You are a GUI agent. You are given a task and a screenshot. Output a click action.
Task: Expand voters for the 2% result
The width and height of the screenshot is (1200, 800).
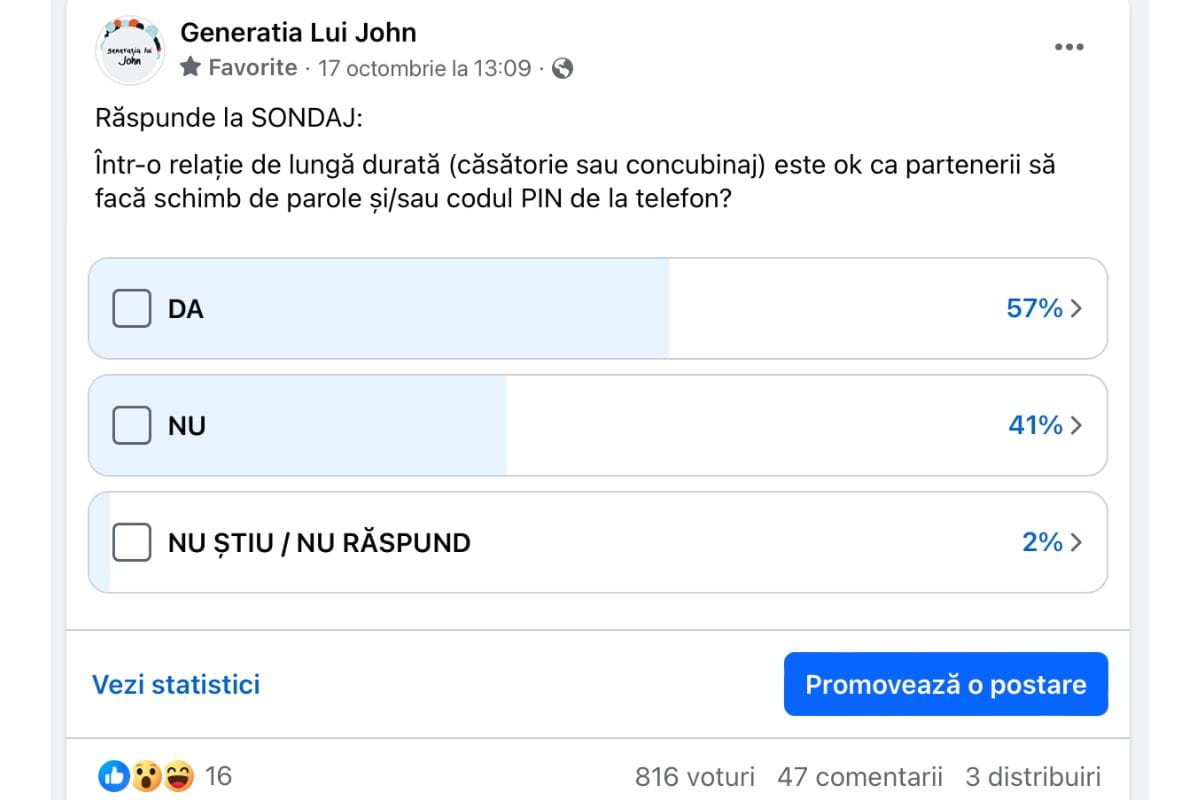pyautogui.click(x=1052, y=542)
